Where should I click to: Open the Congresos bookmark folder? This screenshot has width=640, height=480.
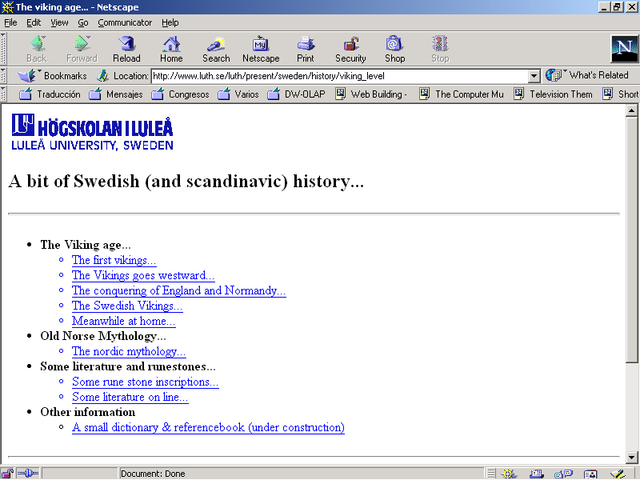click(x=180, y=94)
